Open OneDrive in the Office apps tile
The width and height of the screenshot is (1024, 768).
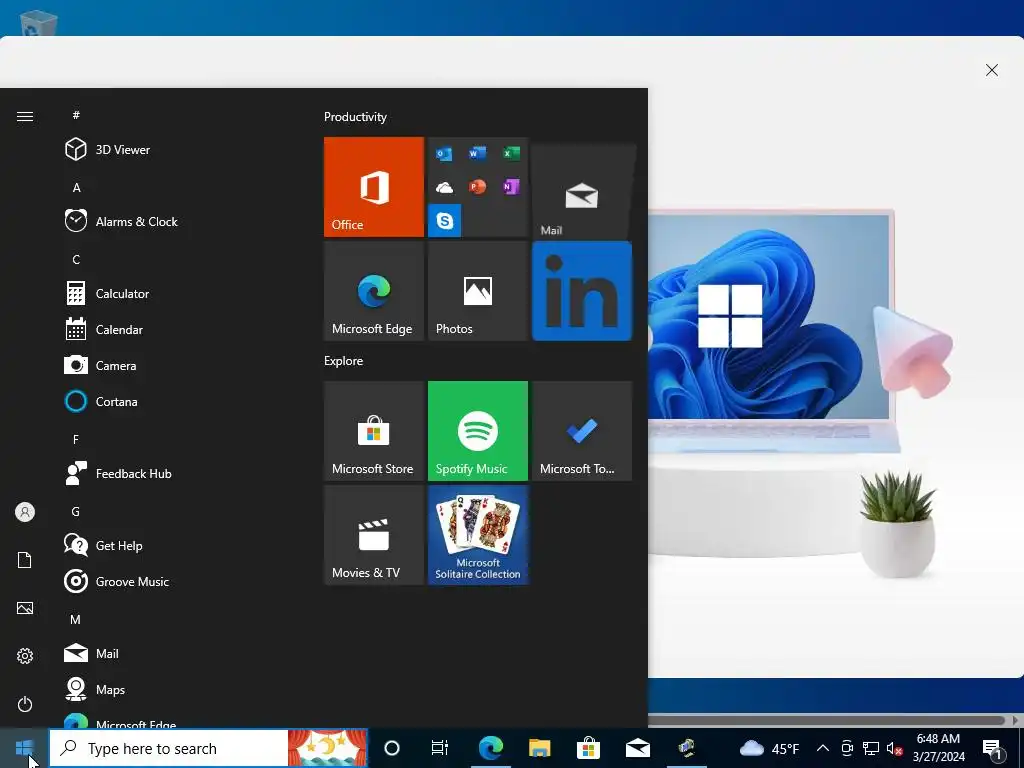pyautogui.click(x=444, y=188)
